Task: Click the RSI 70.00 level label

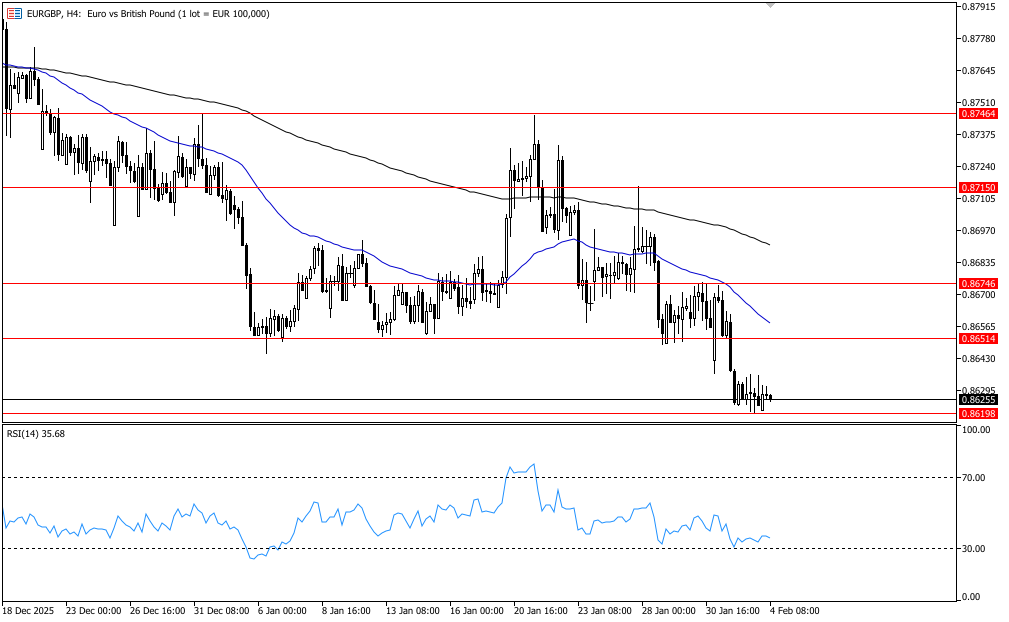Action: [974, 478]
